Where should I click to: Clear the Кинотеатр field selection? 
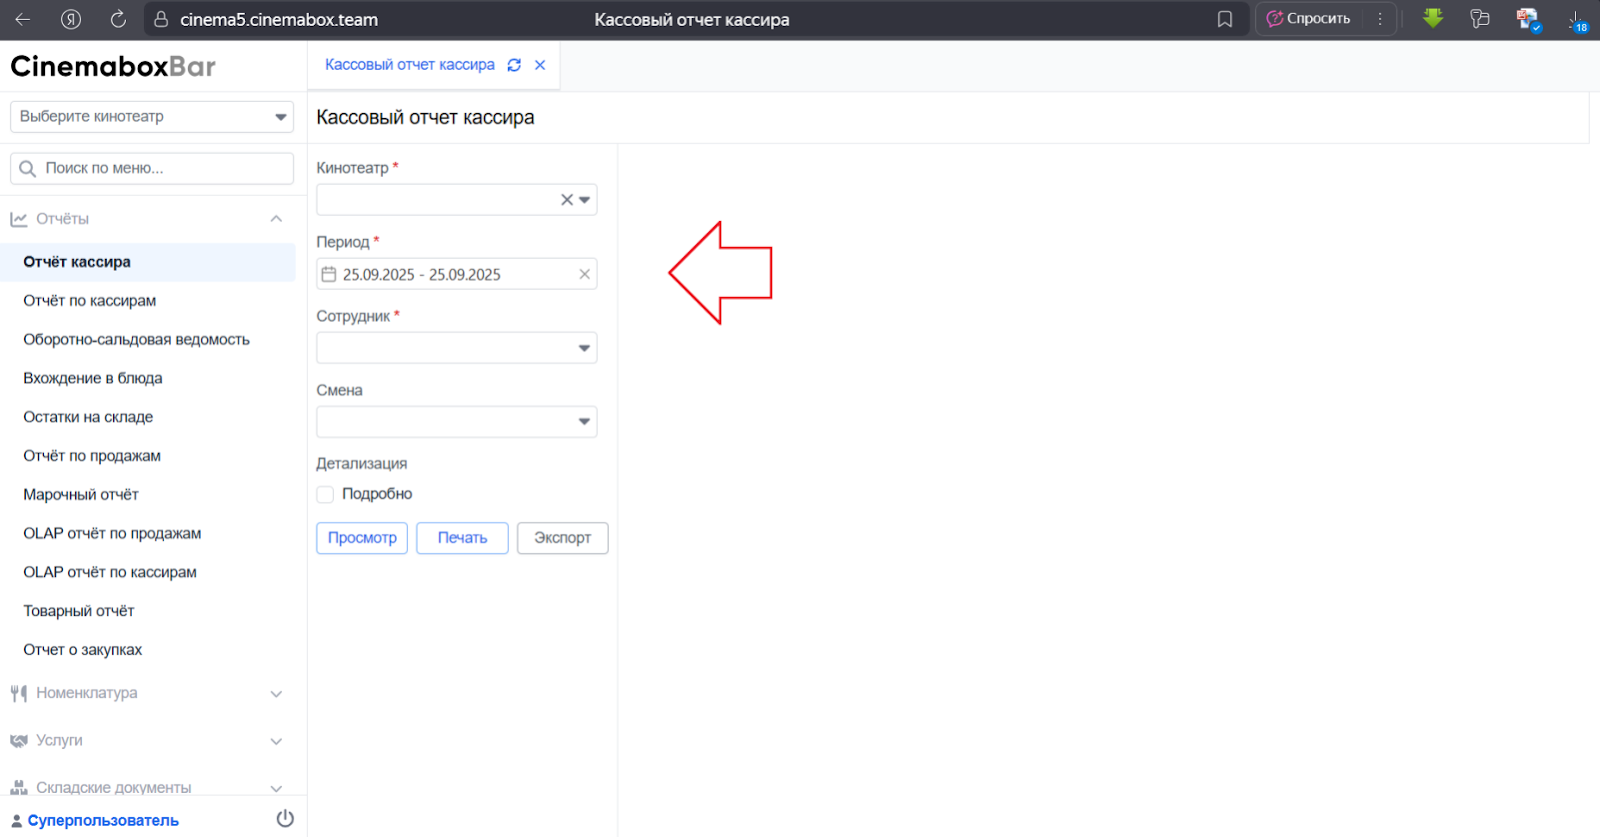[x=567, y=200]
